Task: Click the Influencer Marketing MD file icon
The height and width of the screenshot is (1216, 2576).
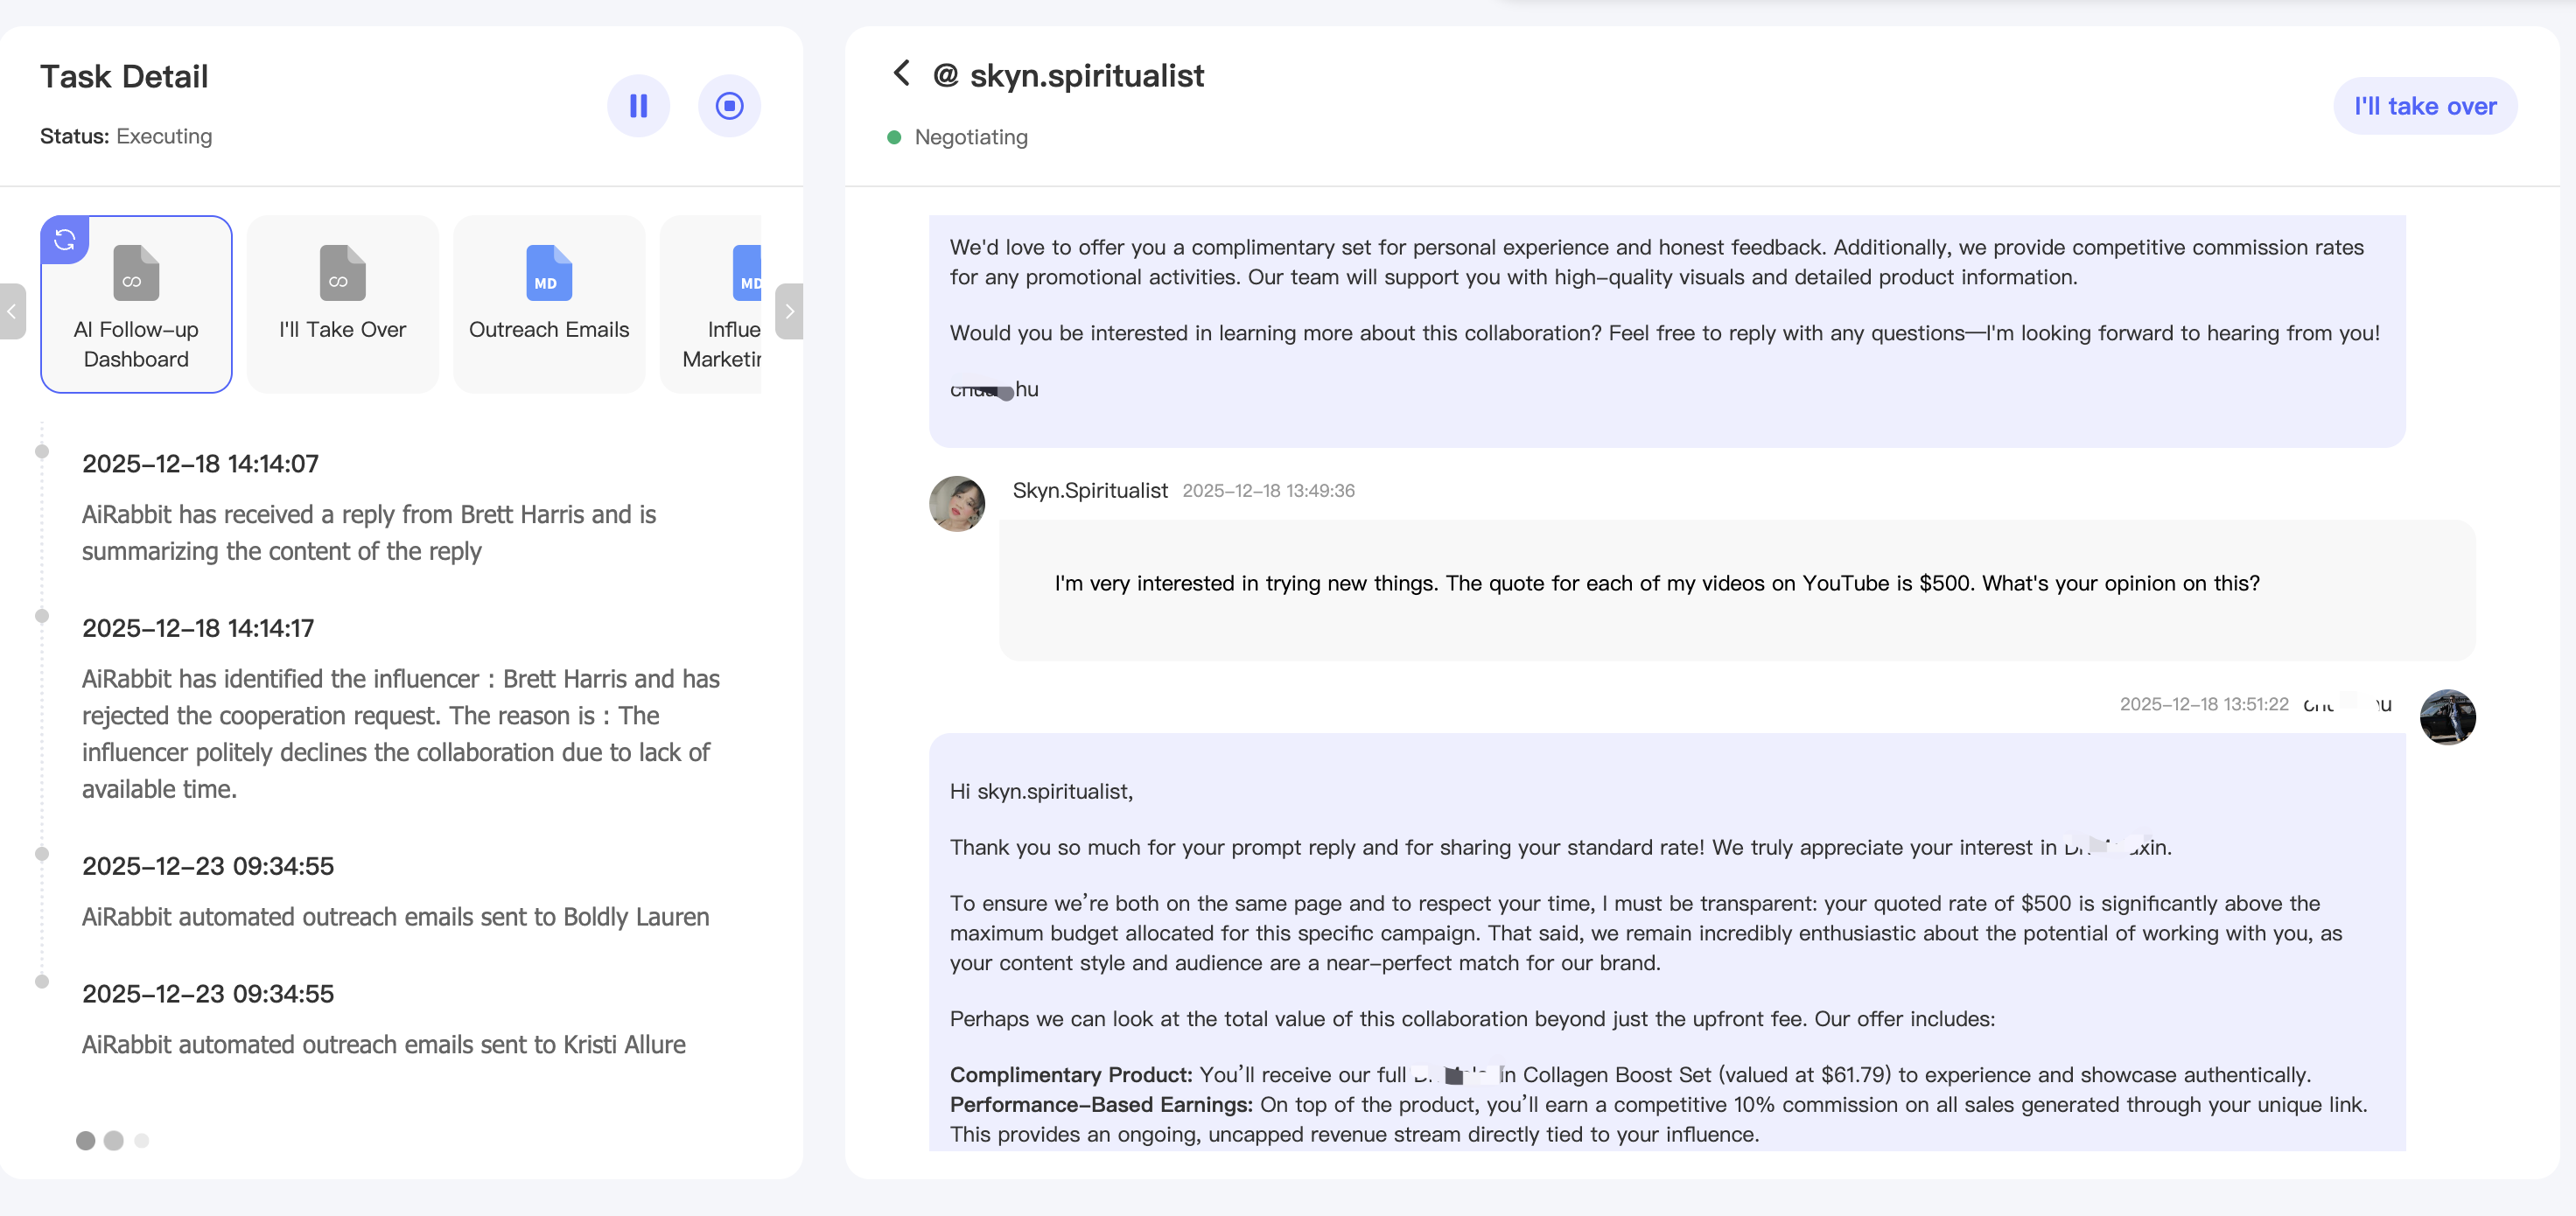Action: tap(746, 273)
